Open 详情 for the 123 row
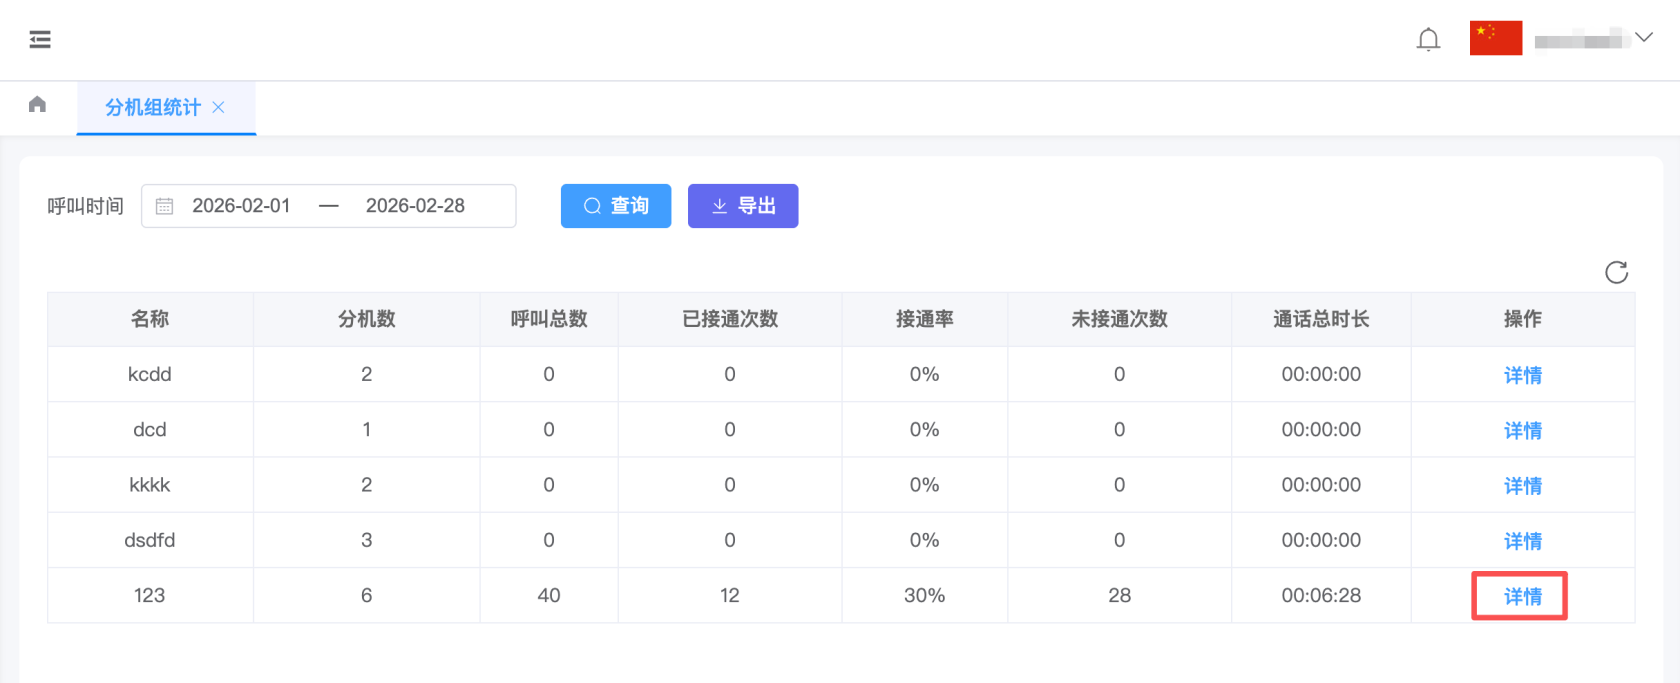 click(1522, 596)
